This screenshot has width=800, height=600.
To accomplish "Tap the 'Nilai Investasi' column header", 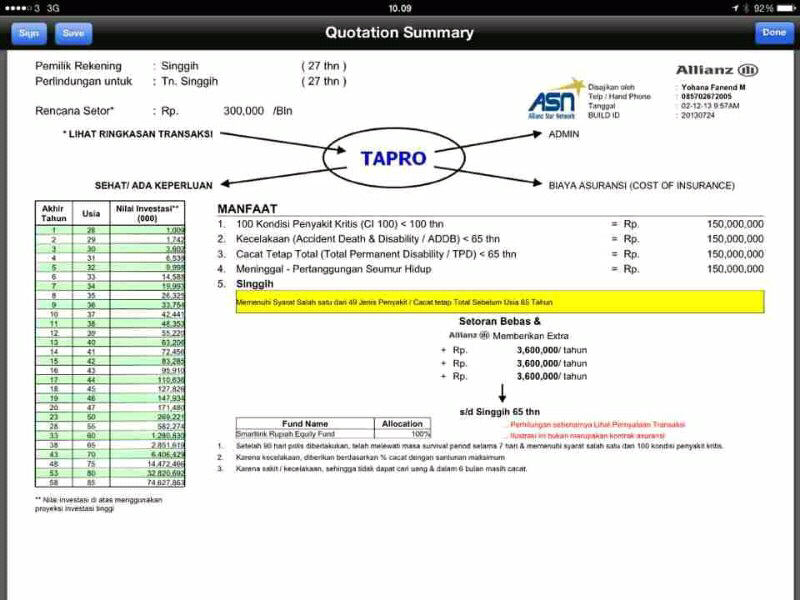I will pyautogui.click(x=147, y=213).
